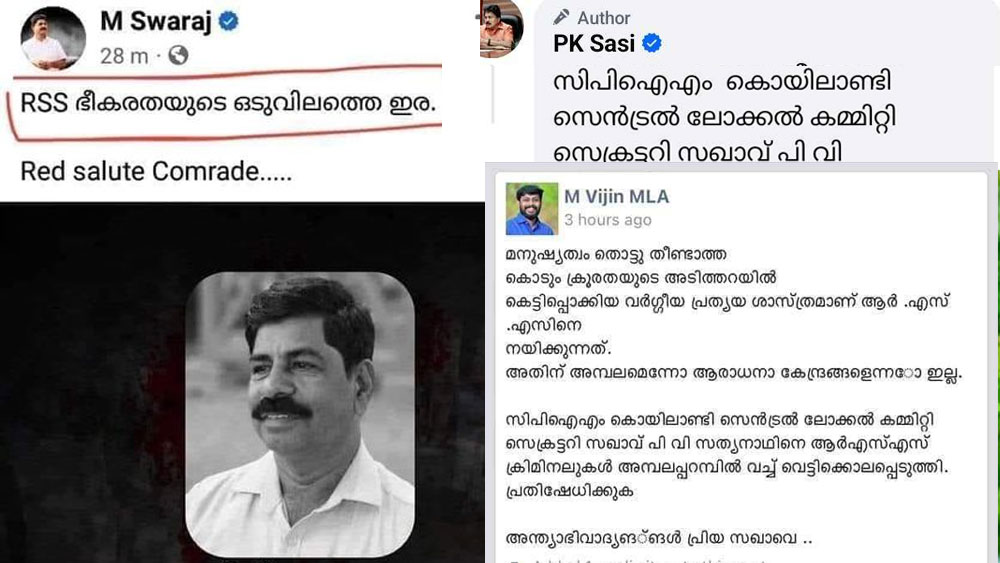Open the 3 hours ago timestamp
1000x563 pixels.
[x=608, y=220]
